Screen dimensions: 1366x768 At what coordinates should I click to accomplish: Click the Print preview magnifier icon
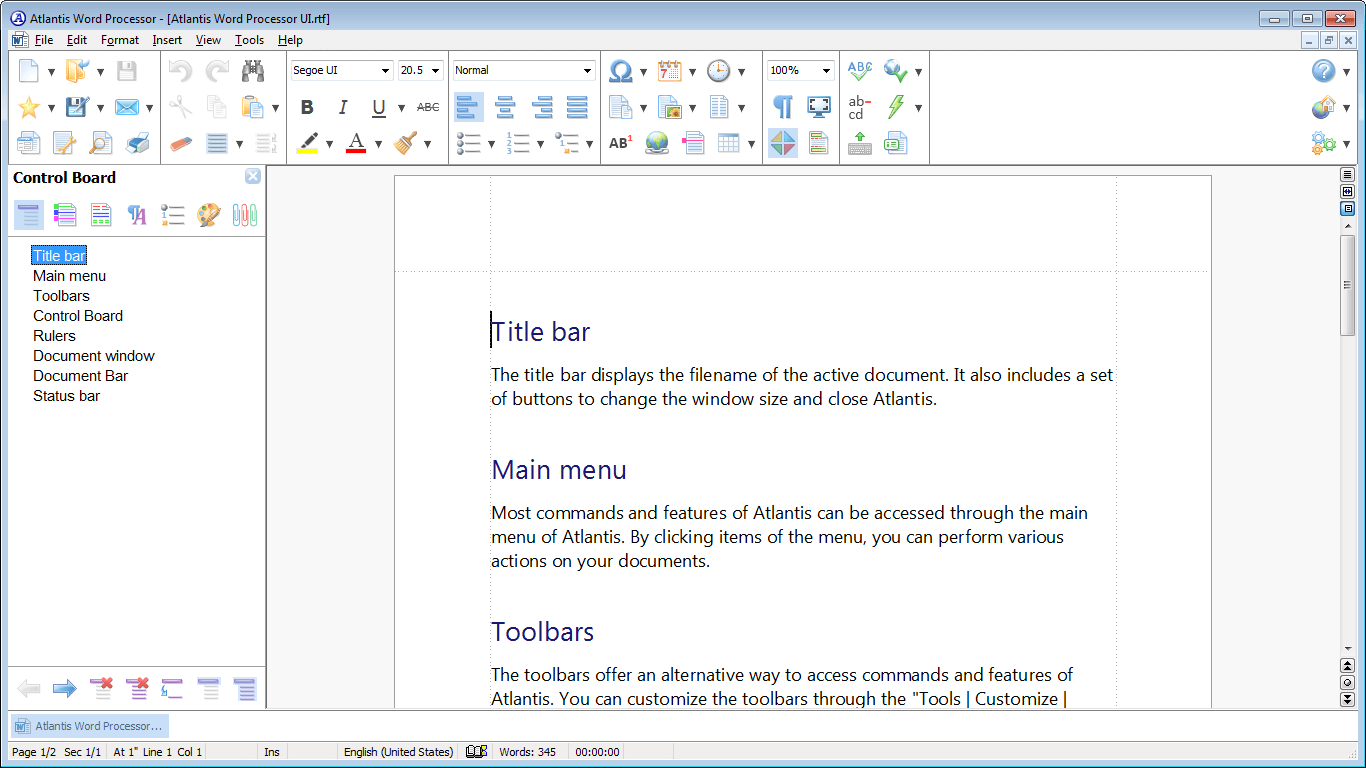[x=101, y=143]
